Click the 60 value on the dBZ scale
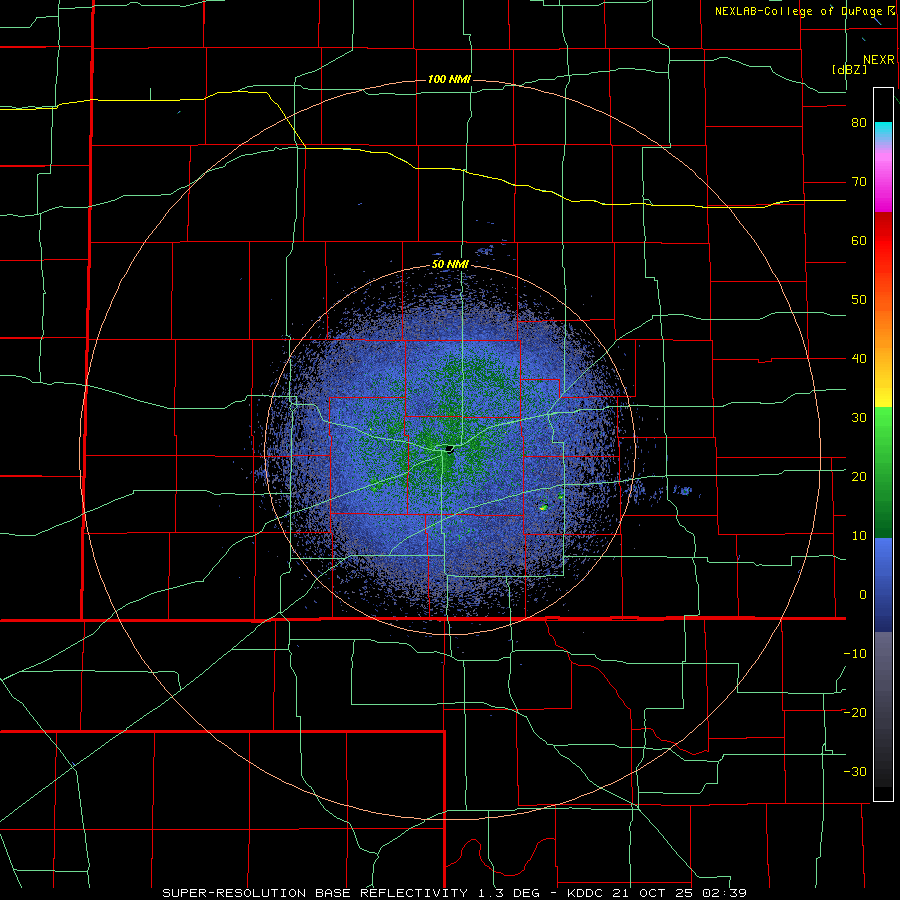 tap(859, 240)
